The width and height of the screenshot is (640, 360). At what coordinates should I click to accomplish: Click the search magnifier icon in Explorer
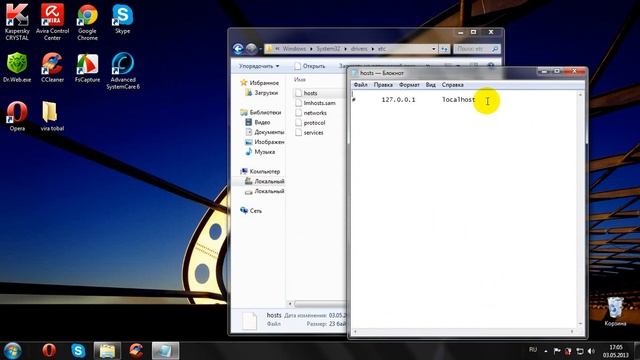495,49
